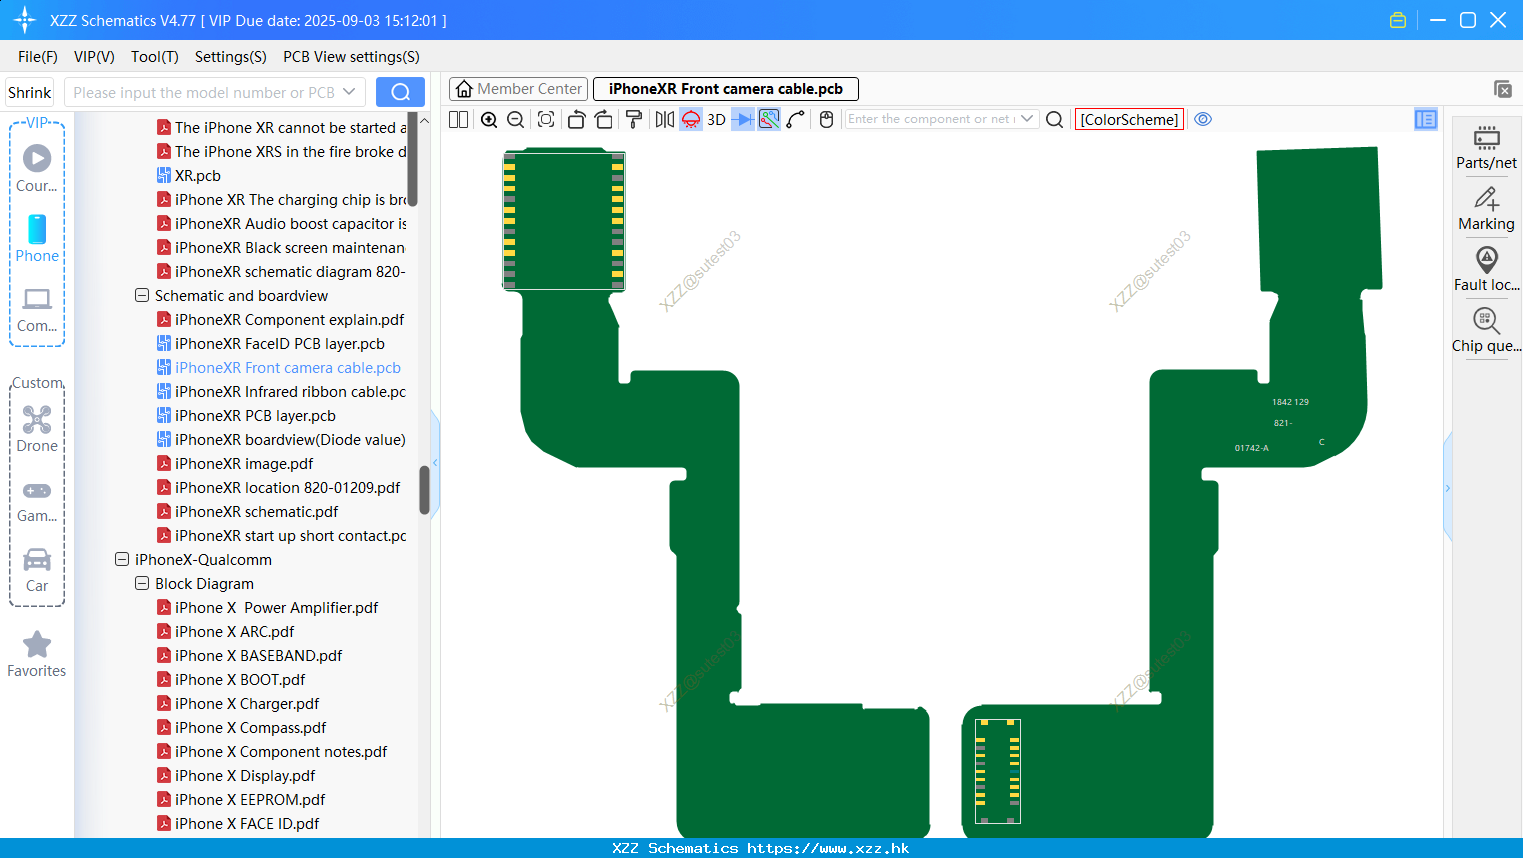Select the iPhoneXR Front camera cable.pcb tab
The height and width of the screenshot is (858, 1523).
pos(726,89)
